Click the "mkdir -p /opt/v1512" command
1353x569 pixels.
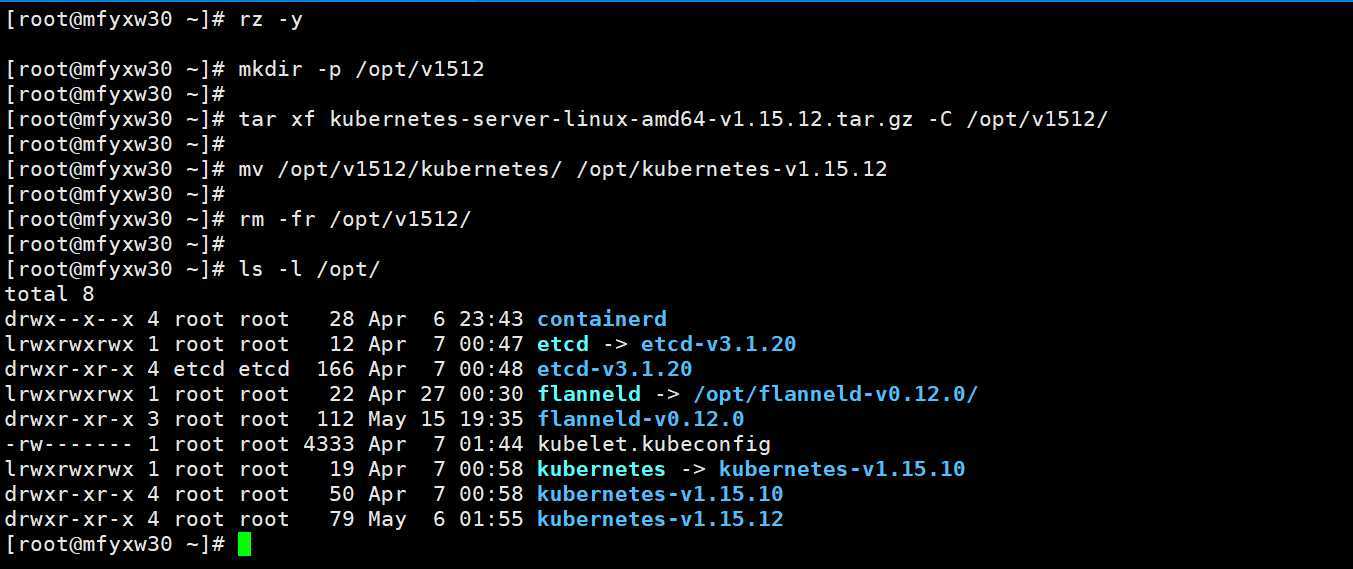click(361, 70)
